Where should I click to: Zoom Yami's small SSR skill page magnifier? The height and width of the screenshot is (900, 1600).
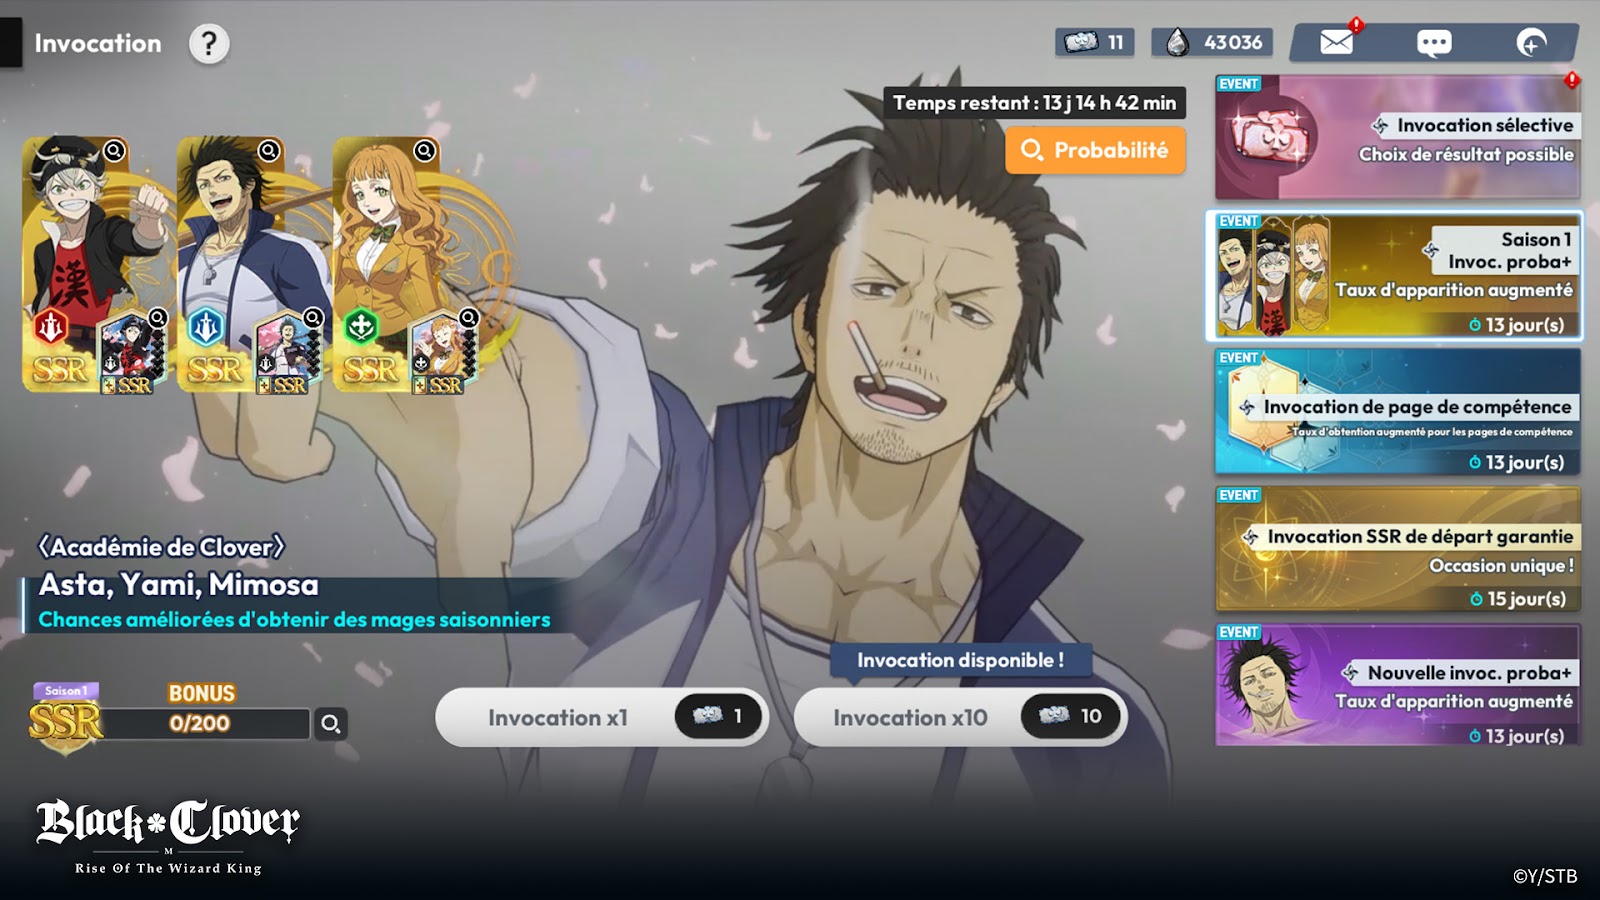pyautogui.click(x=313, y=318)
